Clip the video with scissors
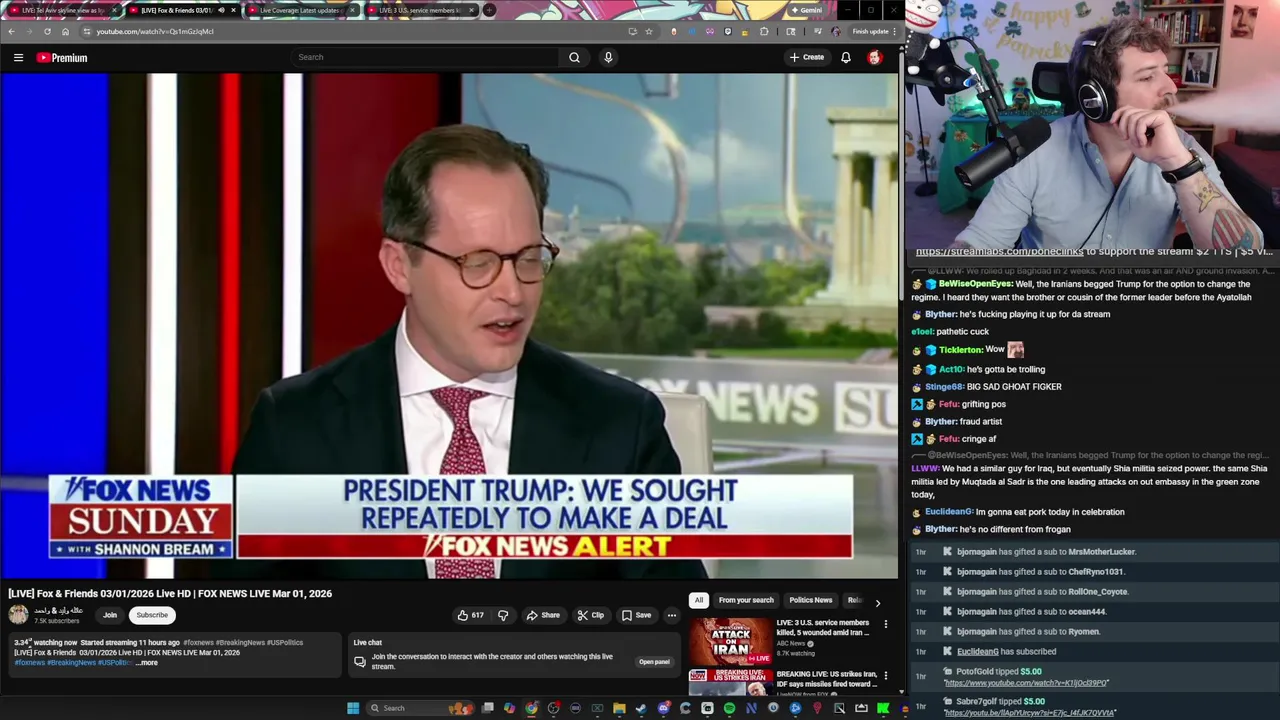 591,615
